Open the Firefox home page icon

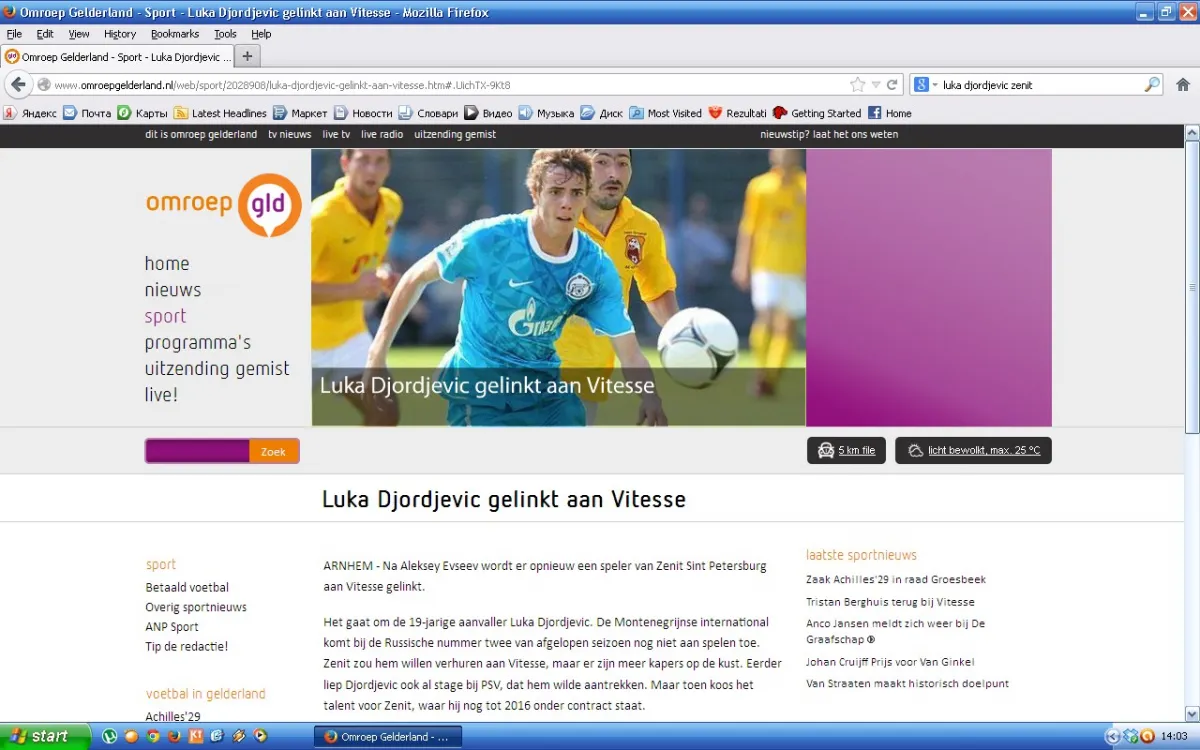1182,85
